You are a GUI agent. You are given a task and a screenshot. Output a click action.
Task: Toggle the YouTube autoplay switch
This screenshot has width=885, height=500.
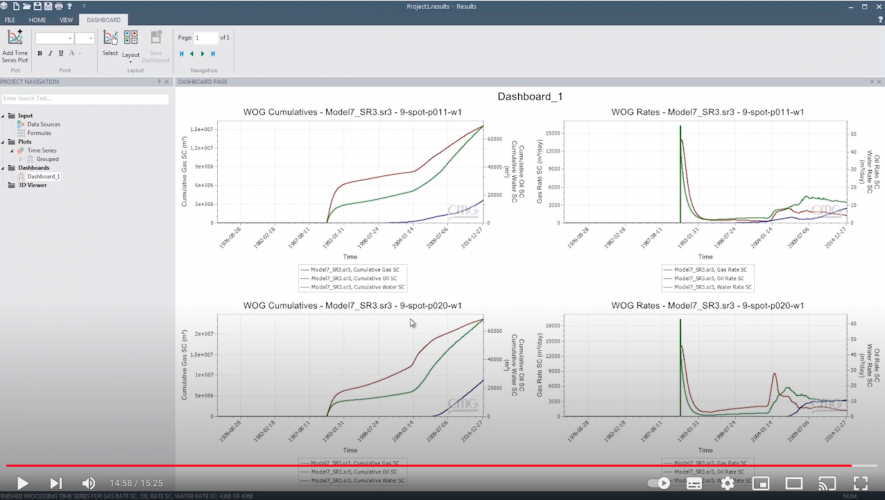click(658, 483)
